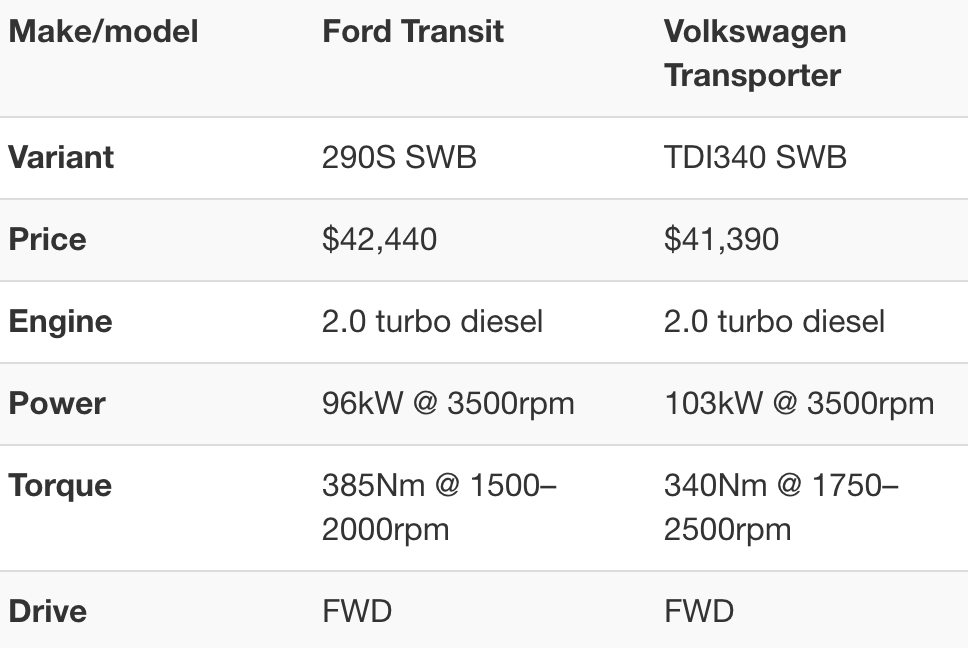Click the Drive row label
Image resolution: width=968 pixels, height=648 pixels.
click(47, 611)
